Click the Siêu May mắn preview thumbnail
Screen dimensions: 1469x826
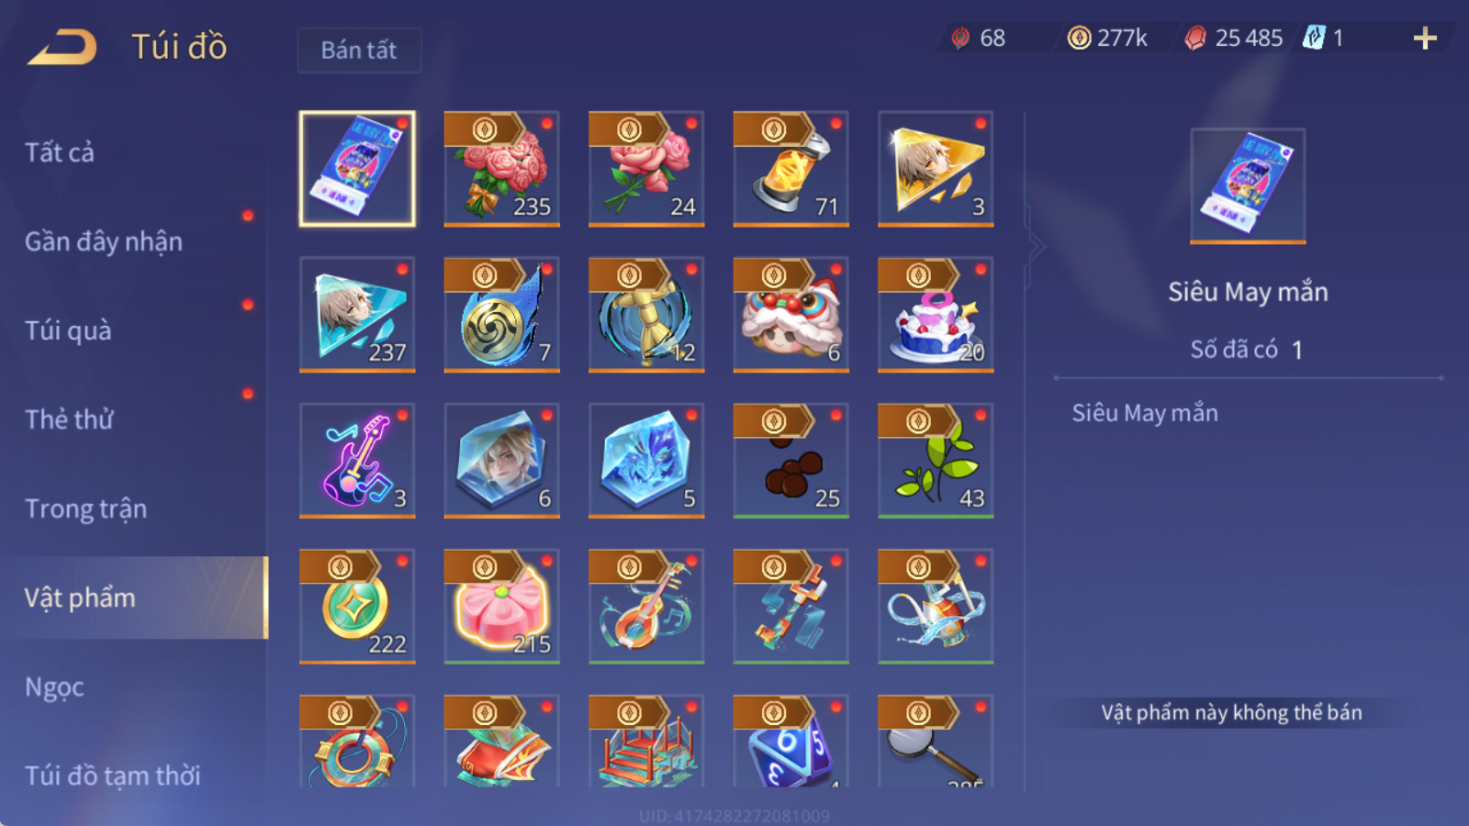coord(1247,186)
